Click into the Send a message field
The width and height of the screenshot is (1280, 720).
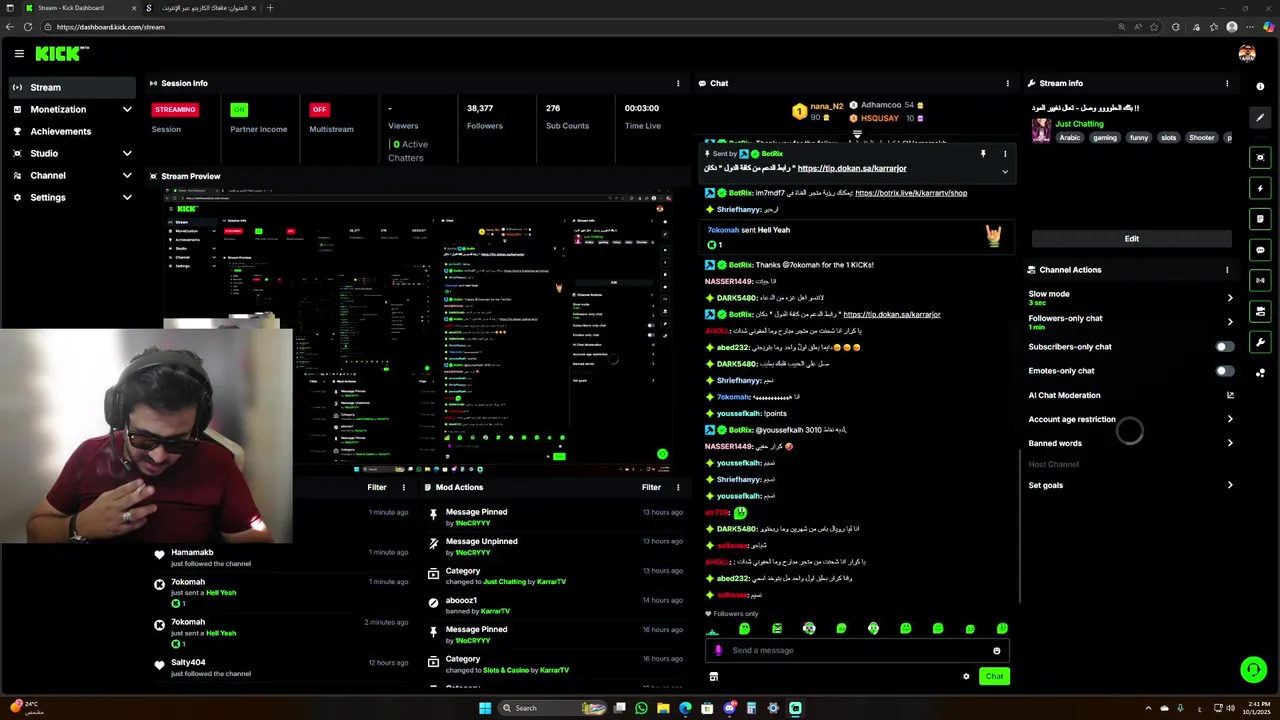tap(857, 651)
